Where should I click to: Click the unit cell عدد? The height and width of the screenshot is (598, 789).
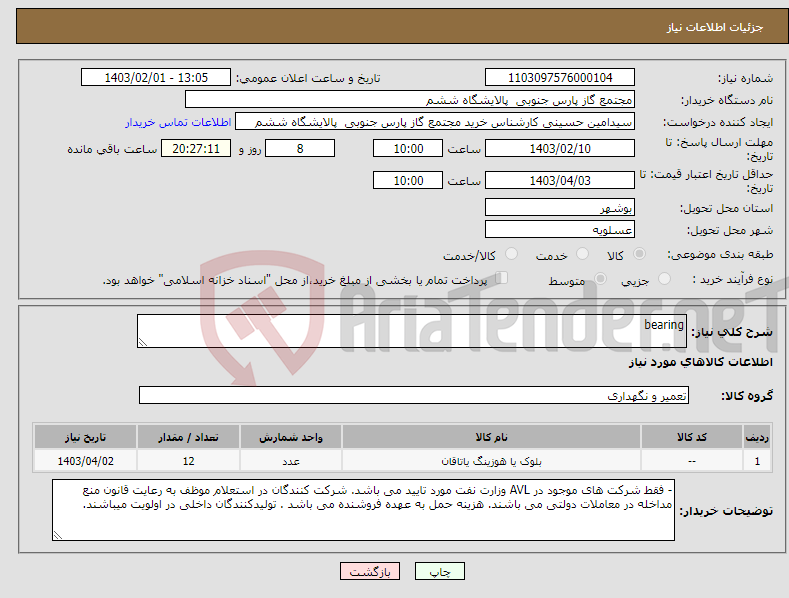point(291,461)
